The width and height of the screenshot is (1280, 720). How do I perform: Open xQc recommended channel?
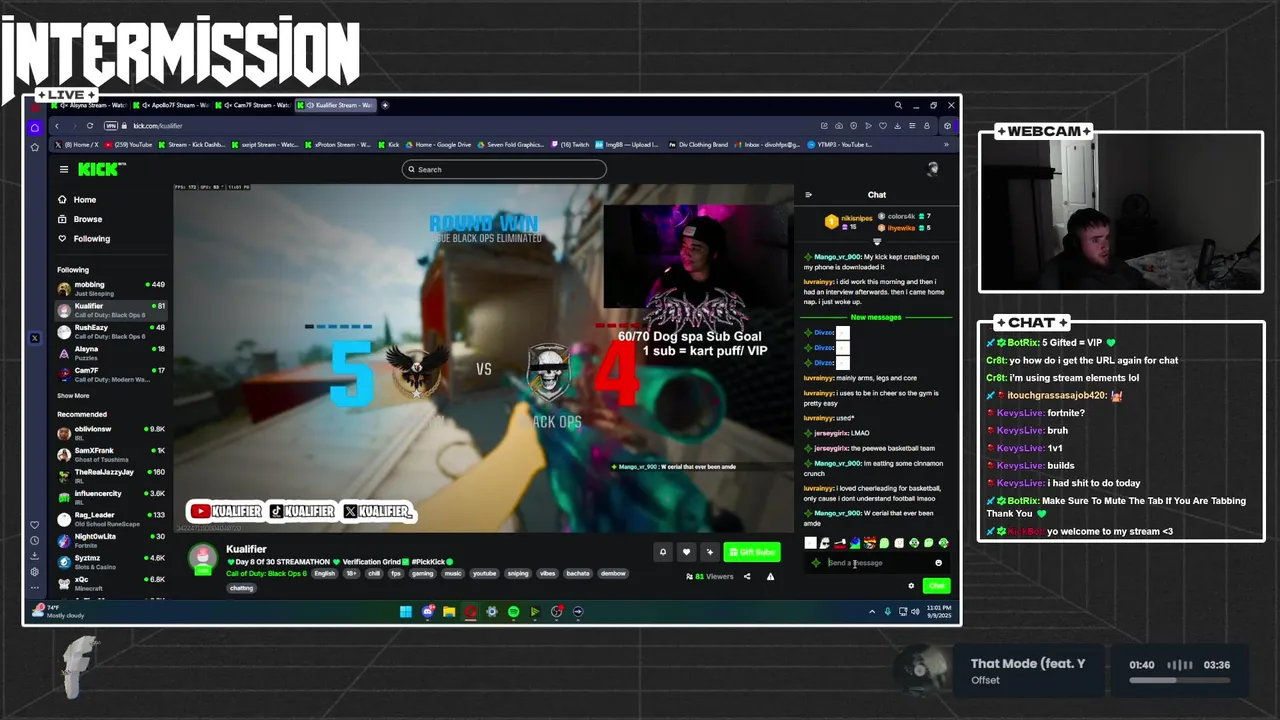111,583
